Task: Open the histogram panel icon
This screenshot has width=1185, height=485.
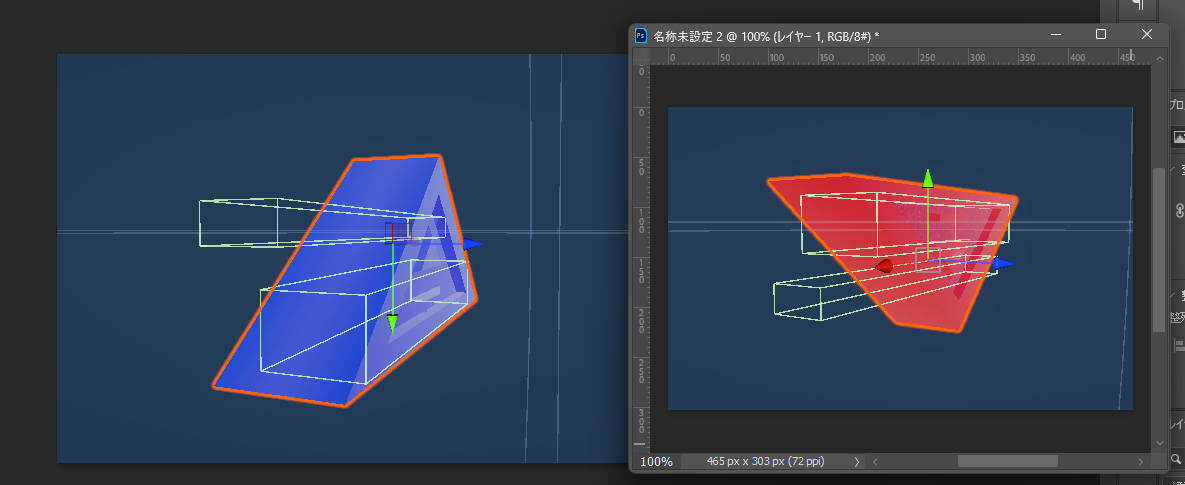Action: 1180,137
